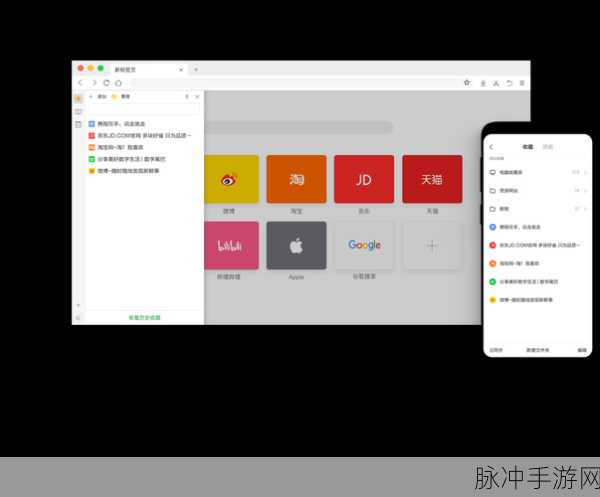Click the search field in favorites panel
600x497 pixels.
[144, 109]
